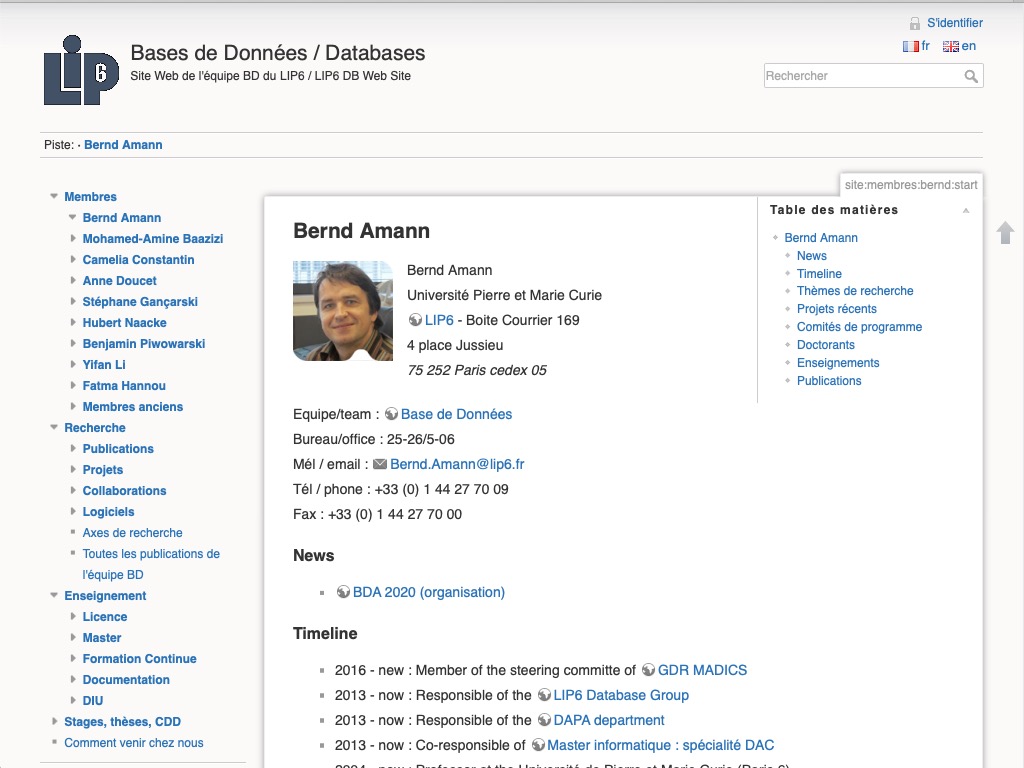1024x768 pixels.
Task: Expand Stages, thèses, CDD section
Action: [54, 722]
